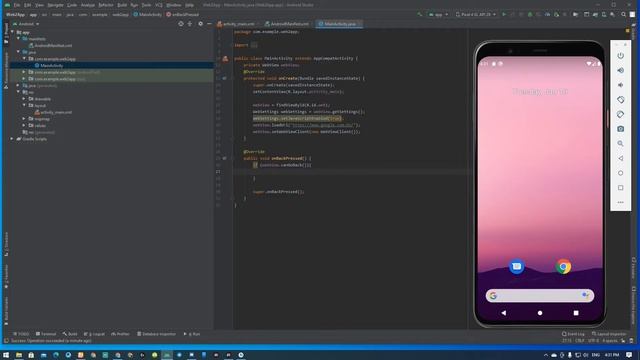Click the emulator toolbar Home circle

click(620, 173)
